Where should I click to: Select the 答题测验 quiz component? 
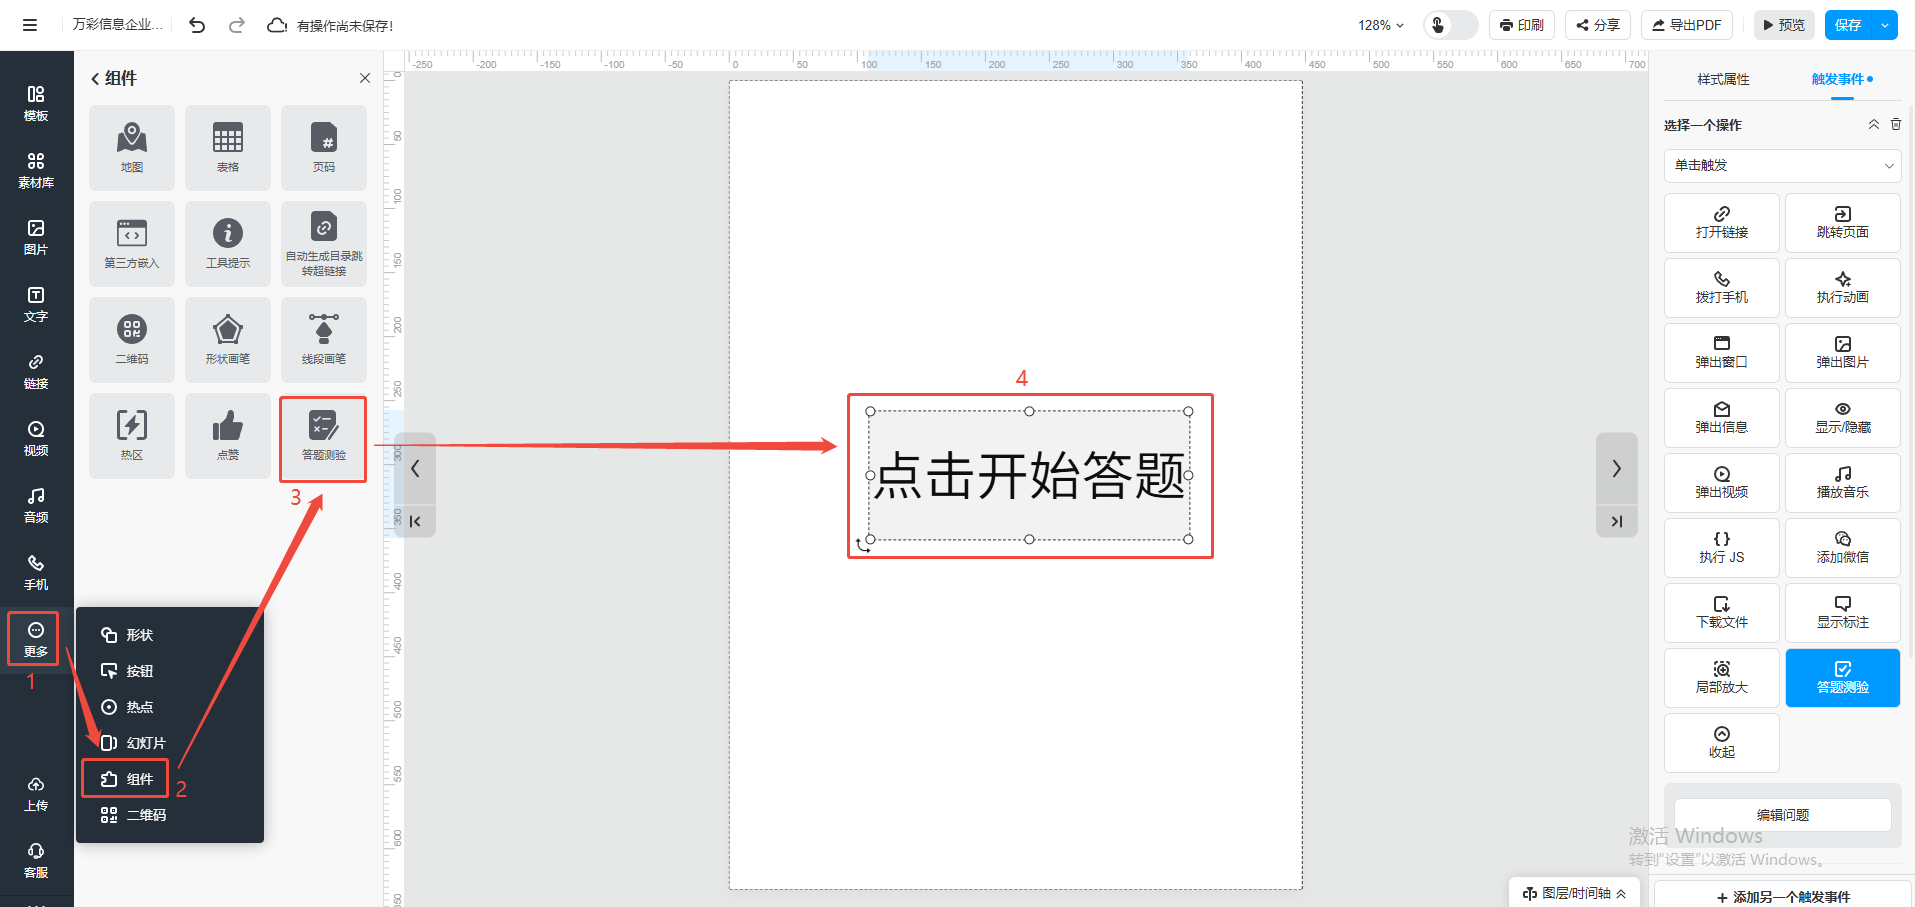(323, 438)
